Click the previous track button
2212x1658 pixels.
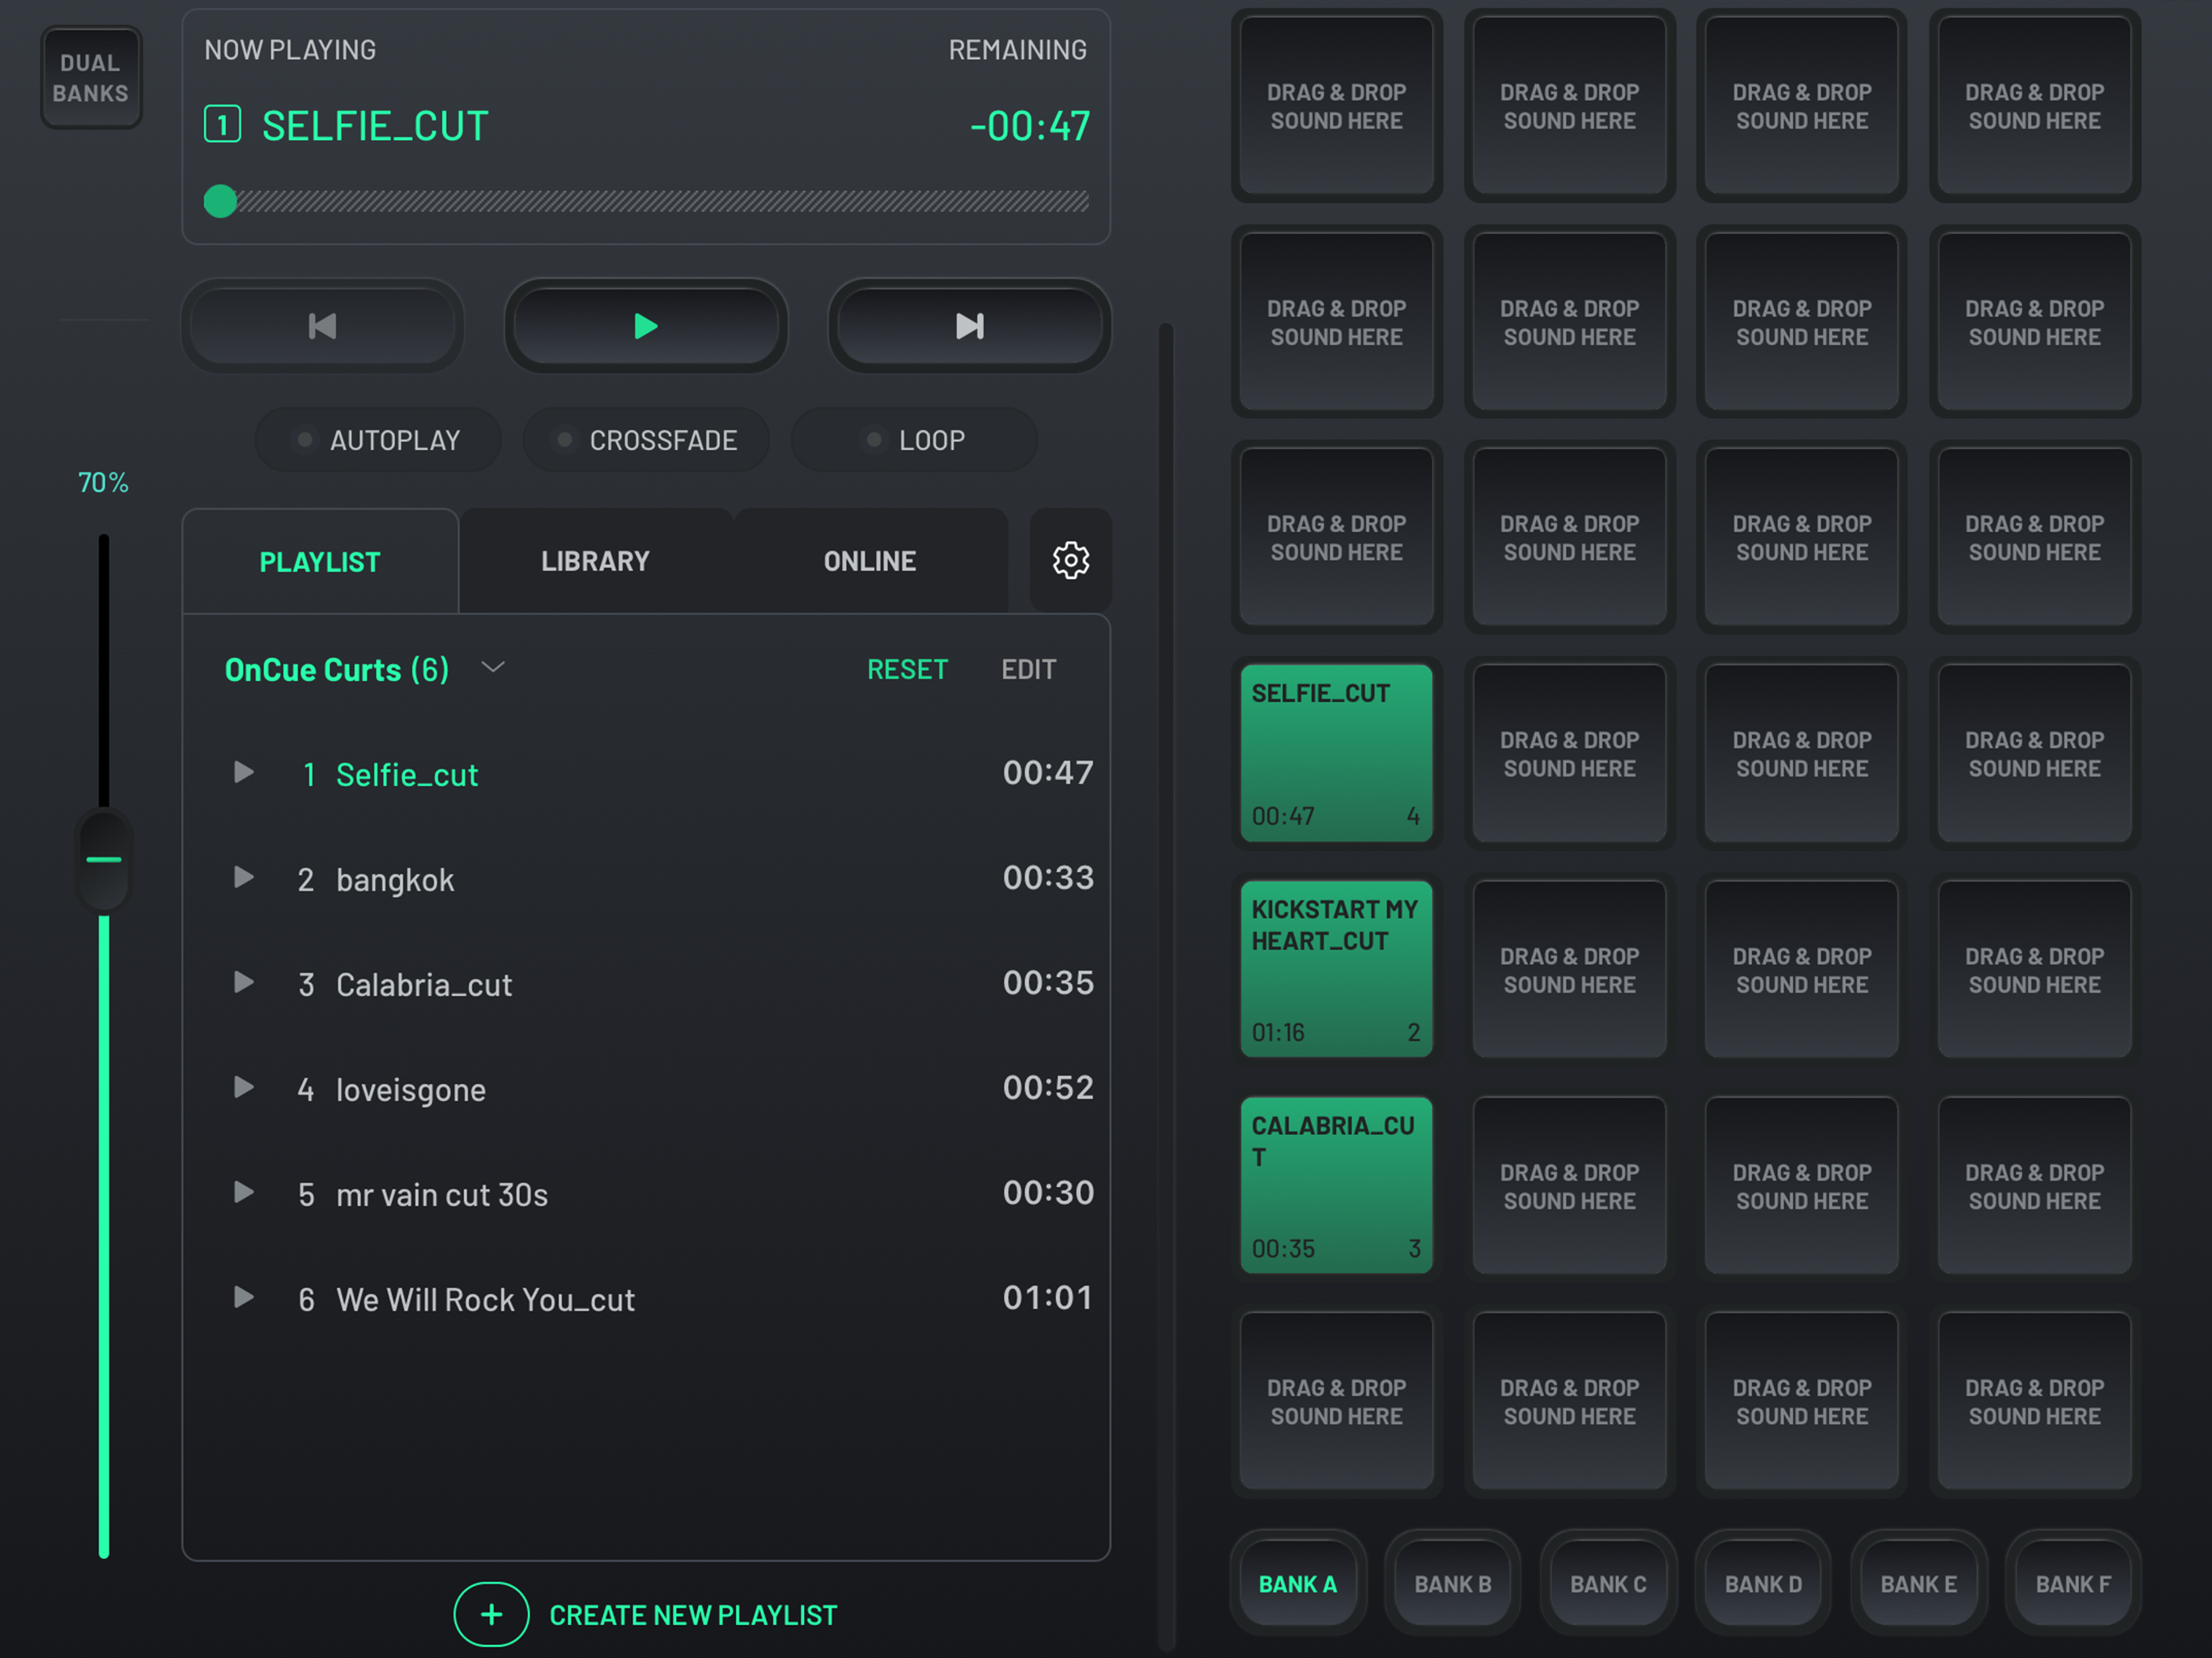[322, 326]
